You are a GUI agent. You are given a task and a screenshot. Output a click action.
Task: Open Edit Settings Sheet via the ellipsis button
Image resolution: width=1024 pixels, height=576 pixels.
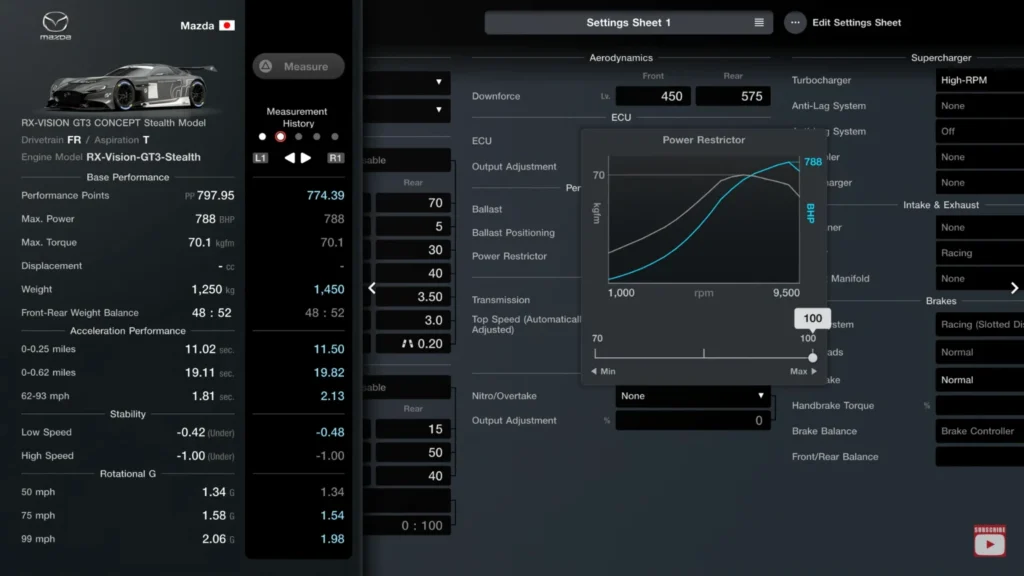coord(795,23)
